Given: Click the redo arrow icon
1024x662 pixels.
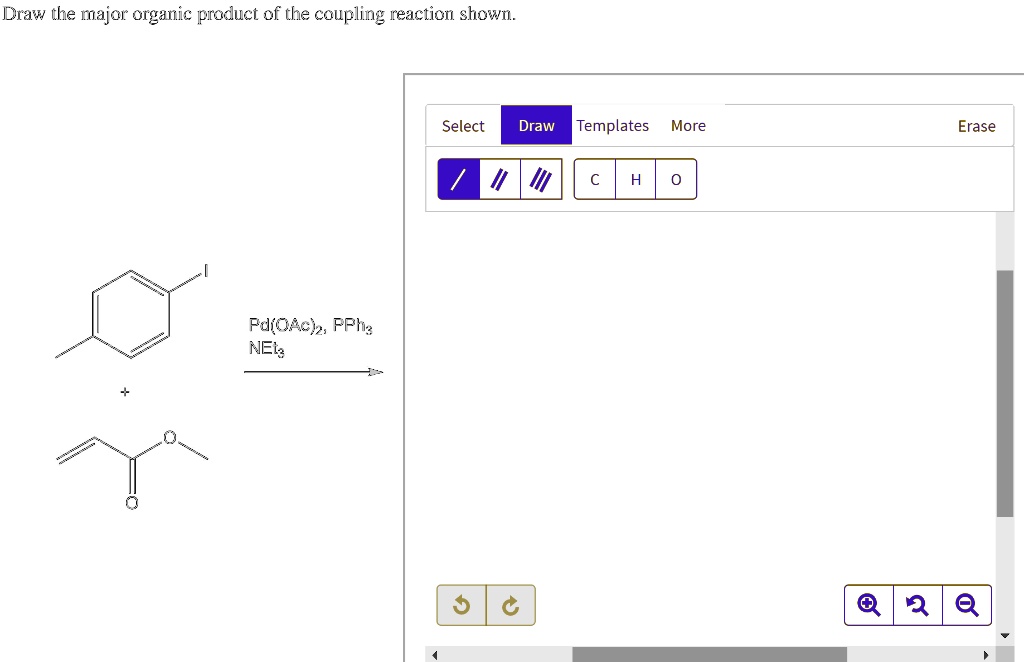Looking at the screenshot, I should [x=510, y=605].
